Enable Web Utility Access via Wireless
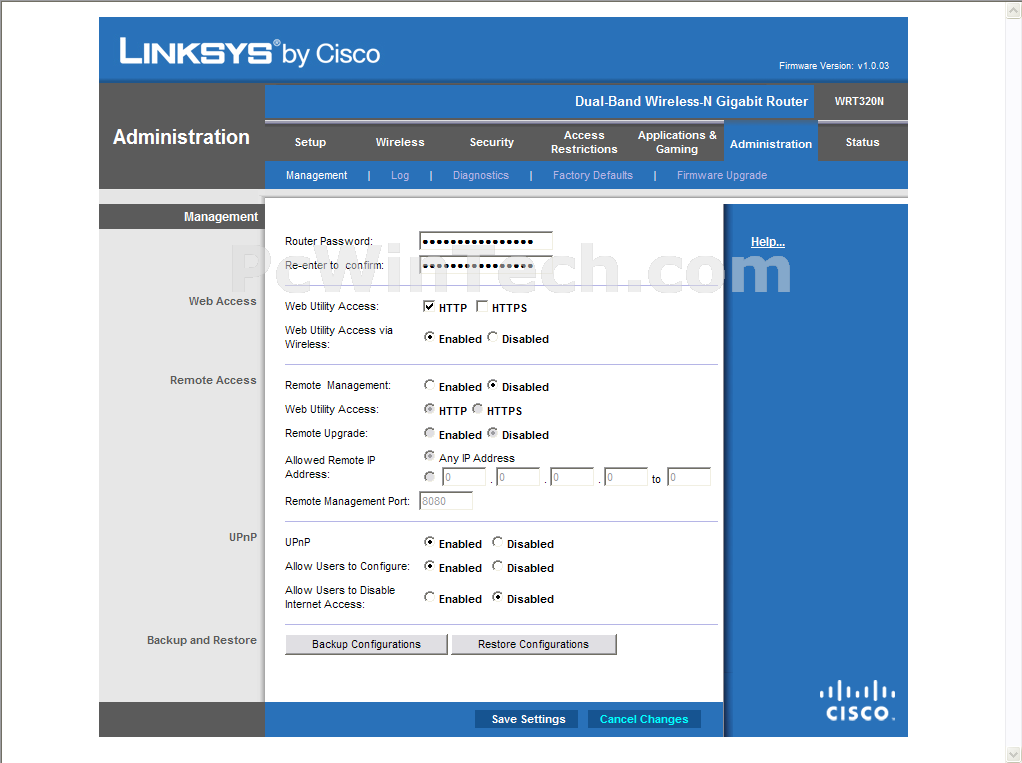This screenshot has height=763, width=1022. click(x=429, y=337)
